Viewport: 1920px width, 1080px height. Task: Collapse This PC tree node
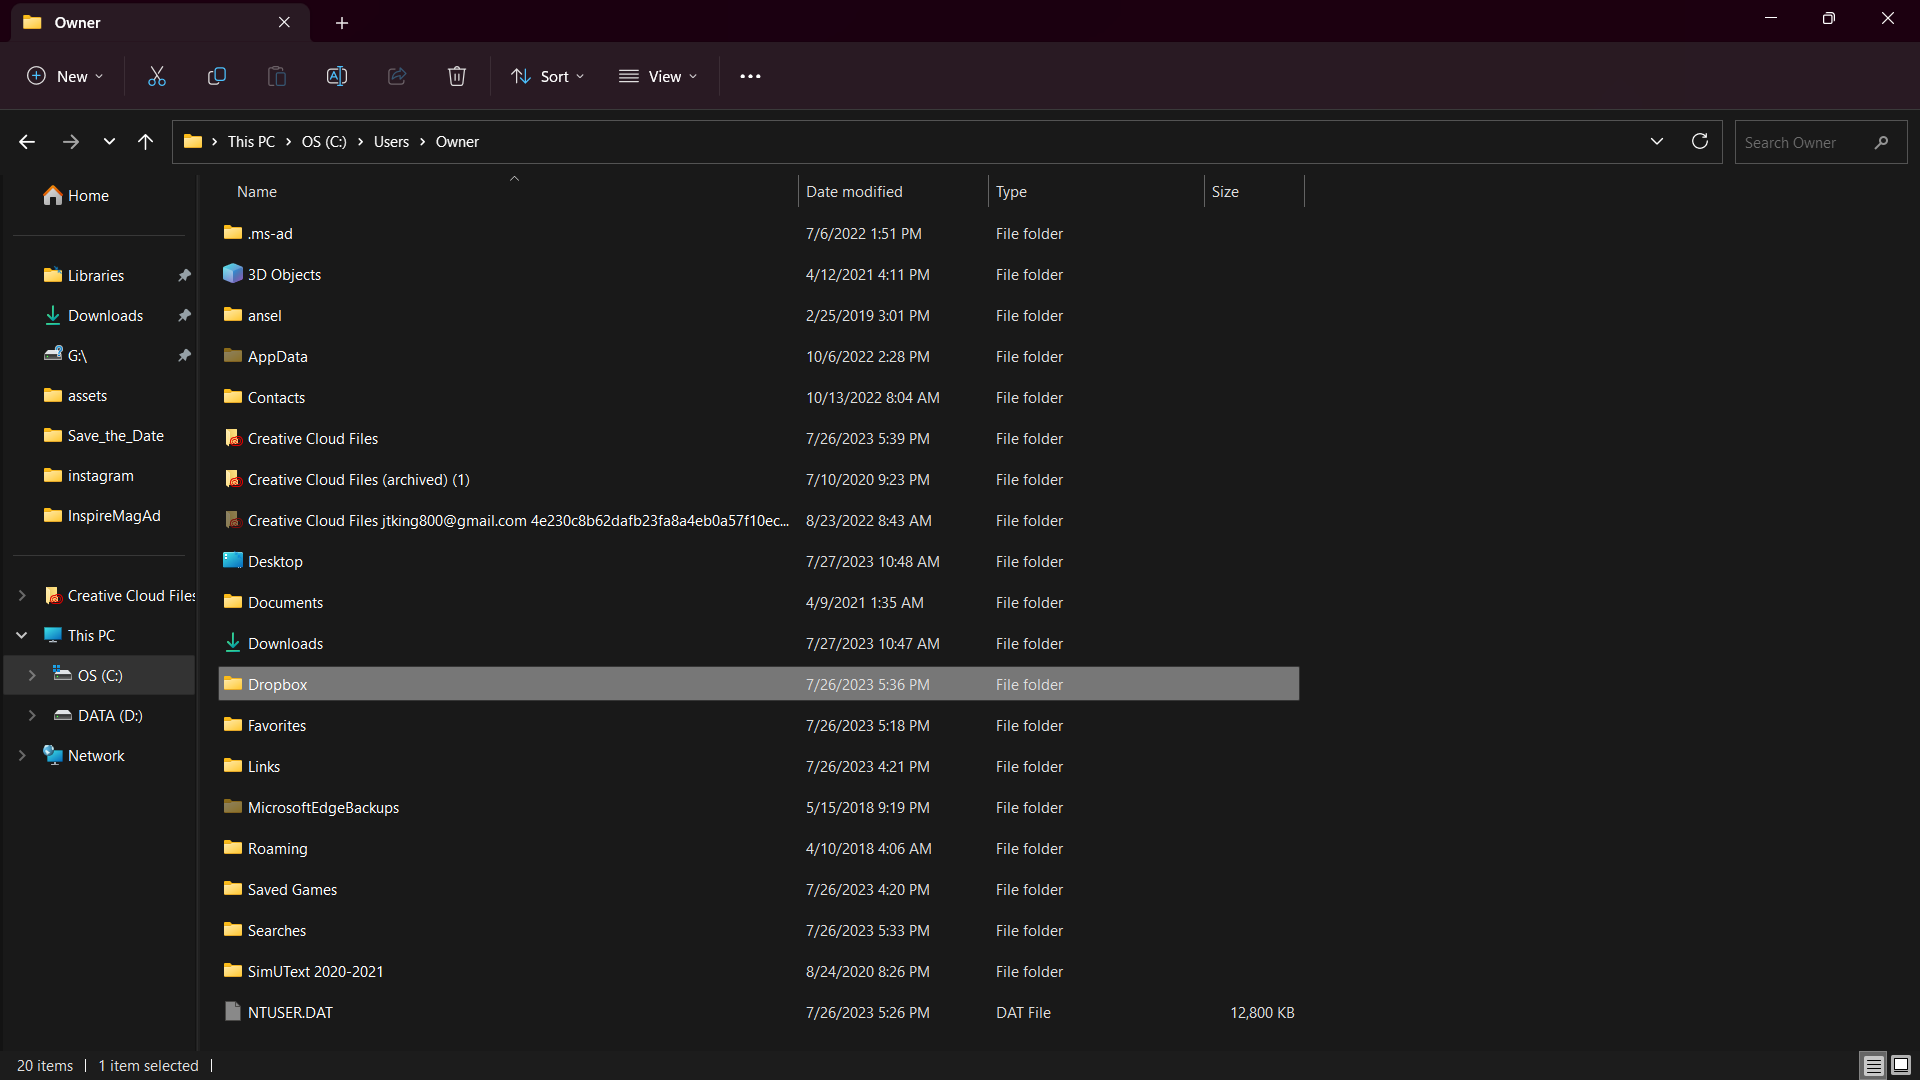tap(22, 635)
